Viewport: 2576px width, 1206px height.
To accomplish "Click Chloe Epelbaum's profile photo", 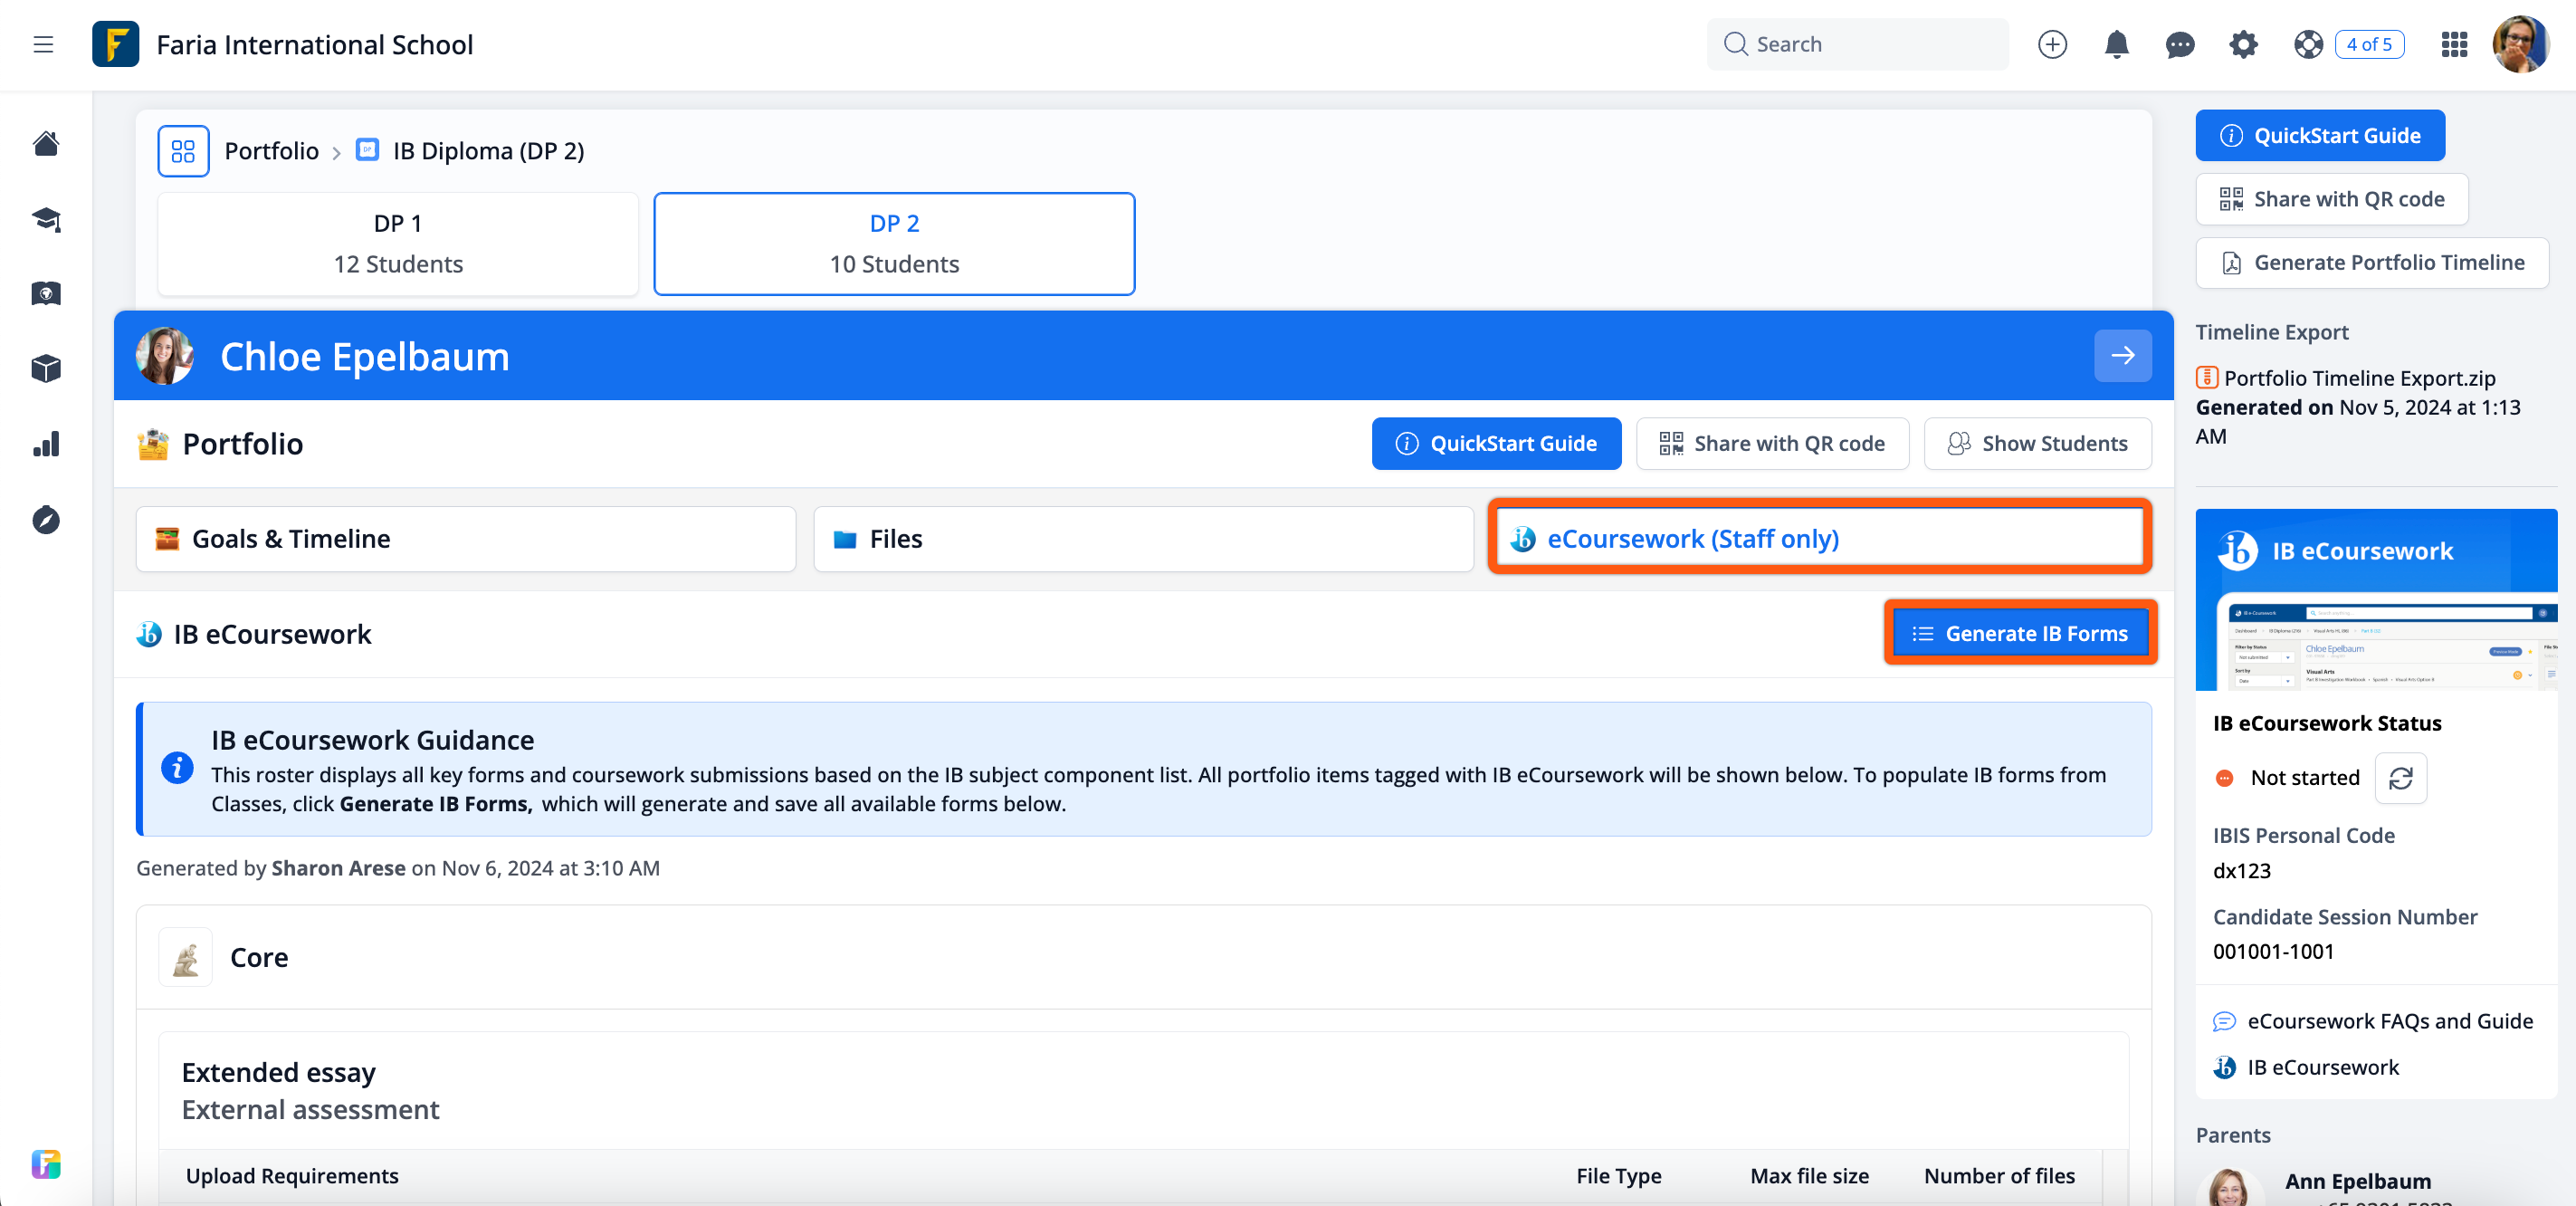I will (165, 356).
